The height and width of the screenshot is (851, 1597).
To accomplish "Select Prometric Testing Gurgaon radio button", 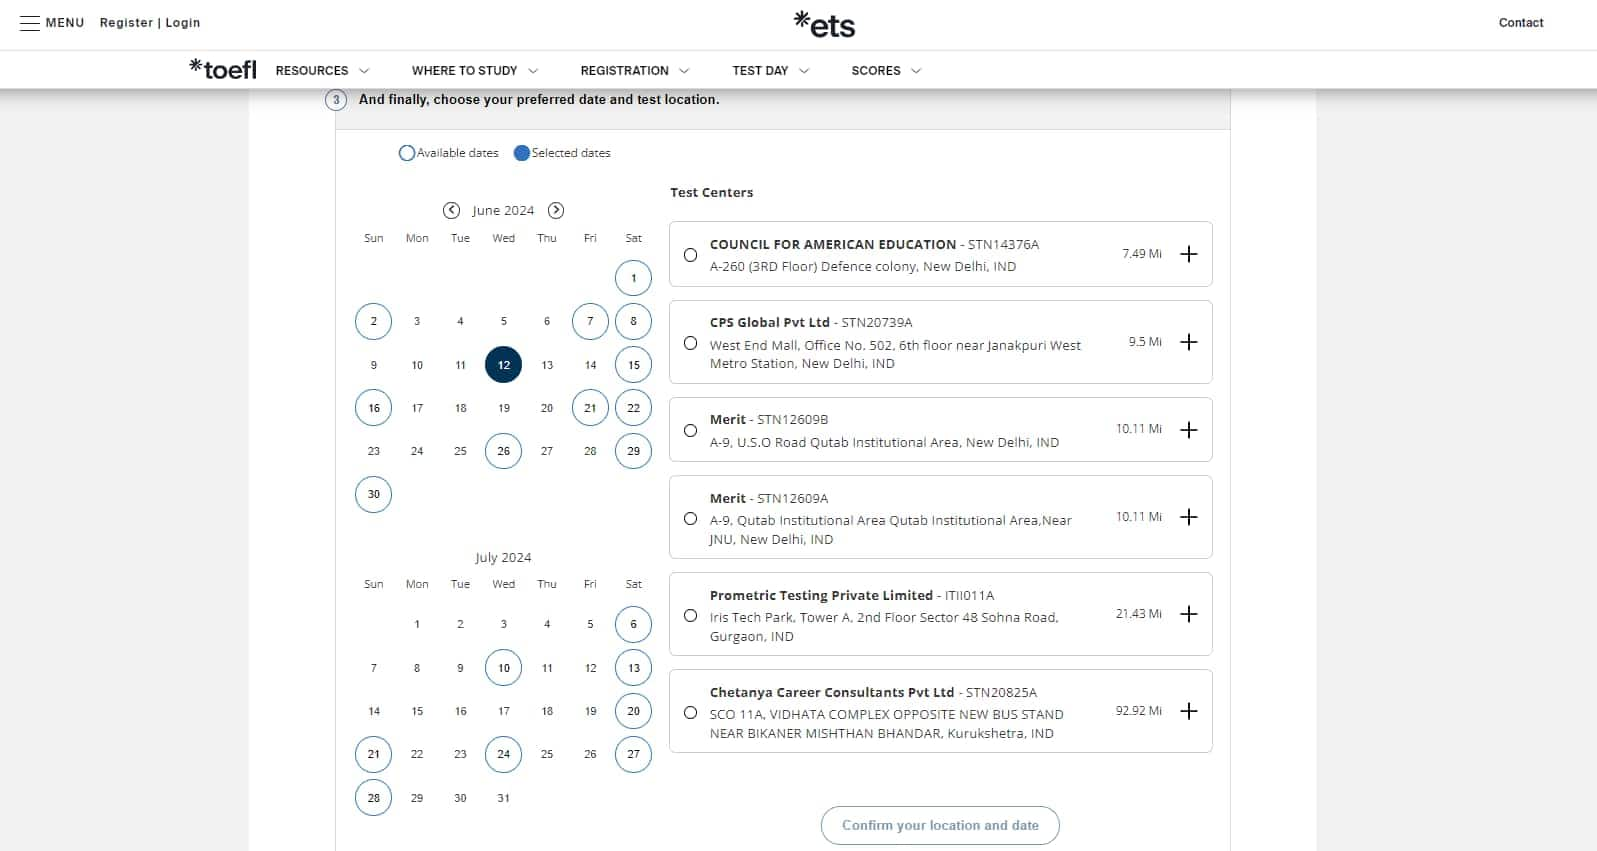I will 690,616.
